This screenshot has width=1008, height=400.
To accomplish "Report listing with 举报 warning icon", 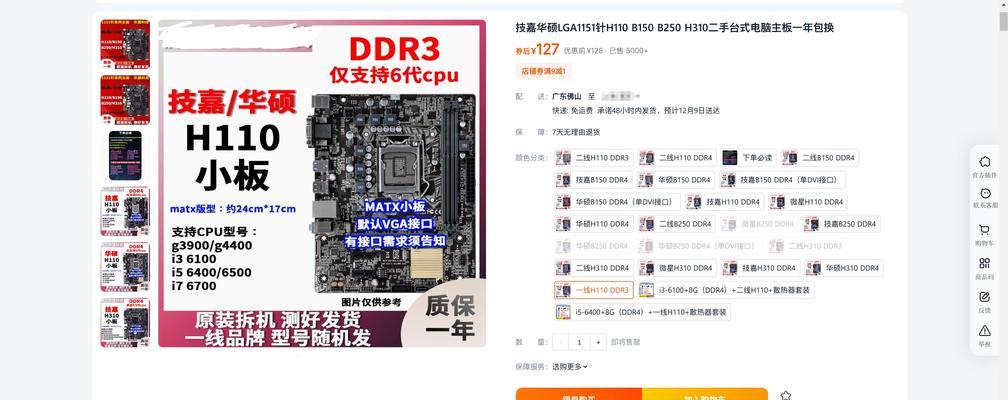I will click(x=984, y=335).
